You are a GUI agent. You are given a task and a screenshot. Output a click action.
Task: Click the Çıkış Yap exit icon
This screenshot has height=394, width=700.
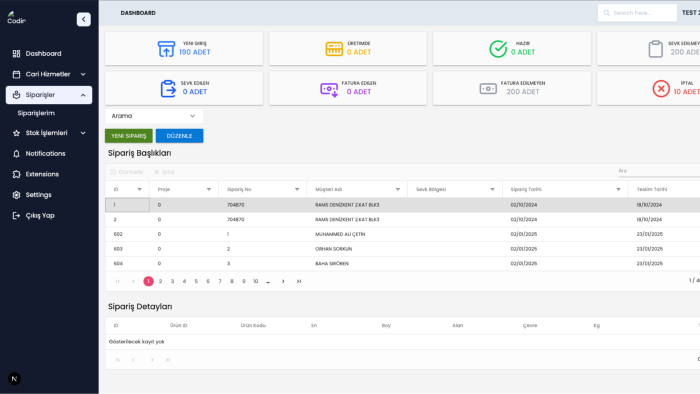[17, 216]
